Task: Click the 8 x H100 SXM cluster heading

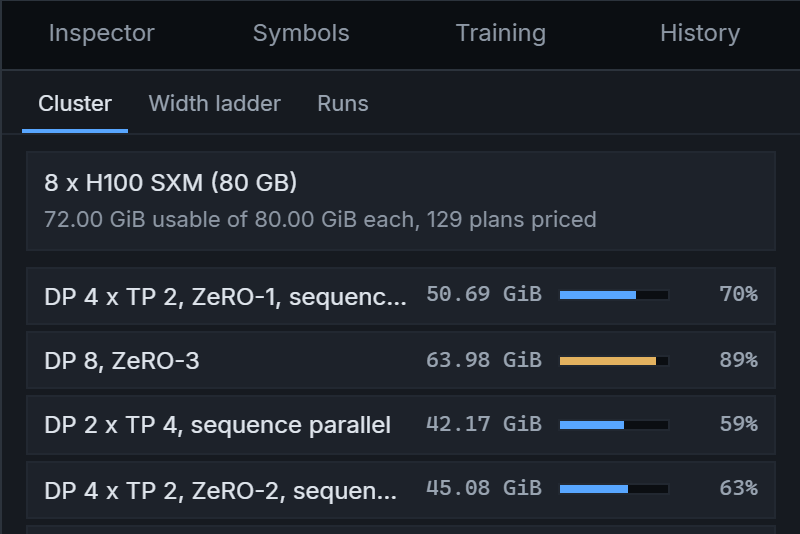Action: 170,183
